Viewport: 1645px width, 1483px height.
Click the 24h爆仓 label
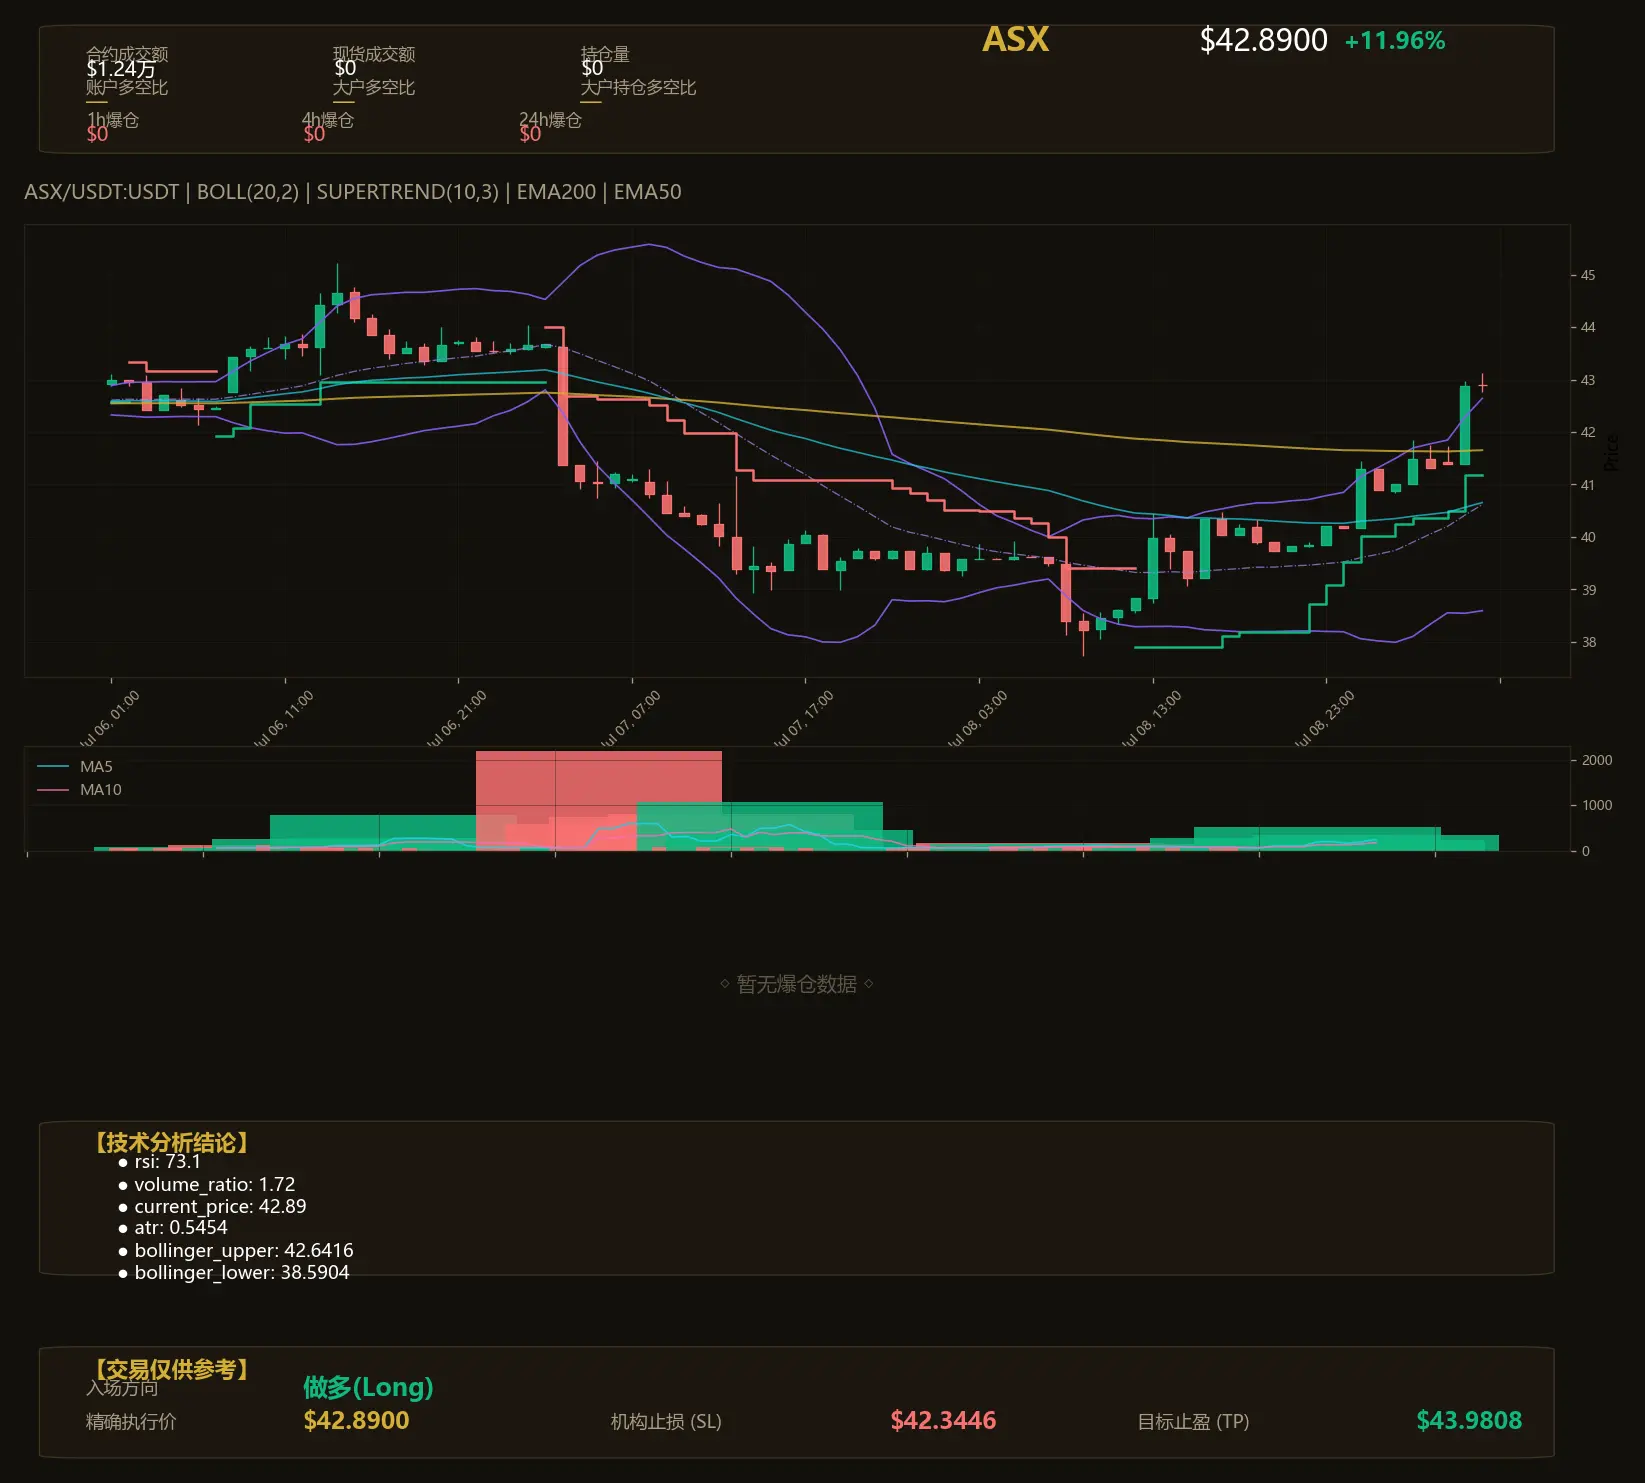(550, 120)
